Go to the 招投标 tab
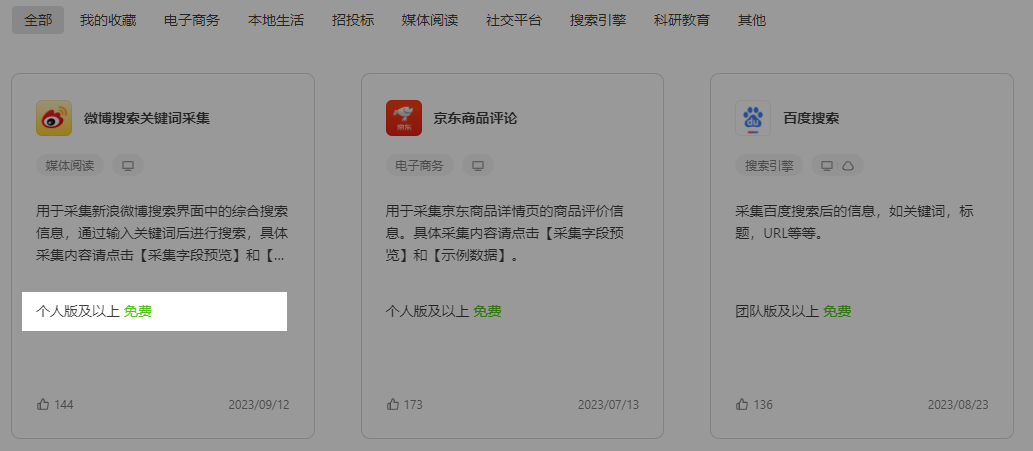Screen dimensions: 1033x451 353,20
